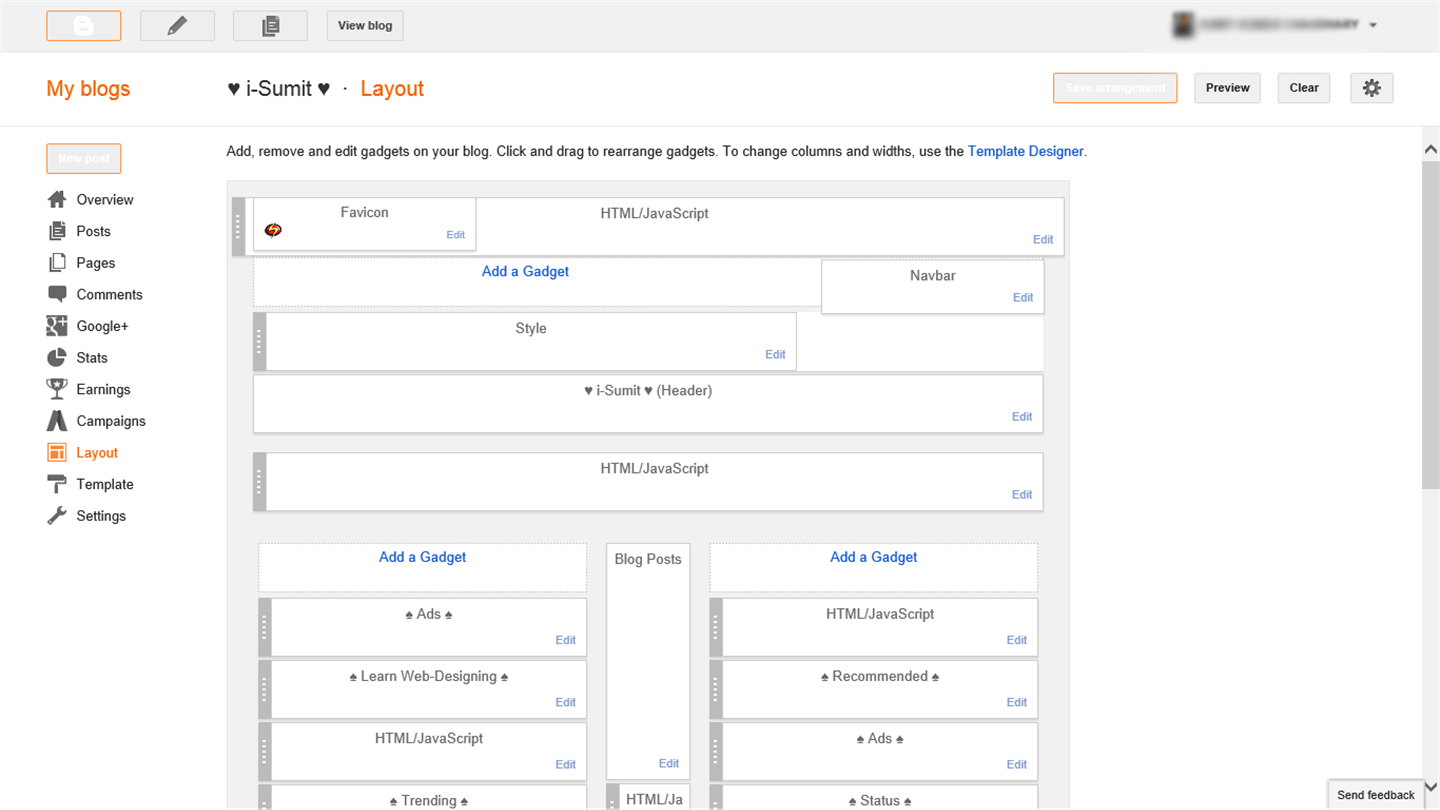Go to Comments in the sidebar
The height and width of the screenshot is (810, 1440).
pyautogui.click(x=109, y=295)
